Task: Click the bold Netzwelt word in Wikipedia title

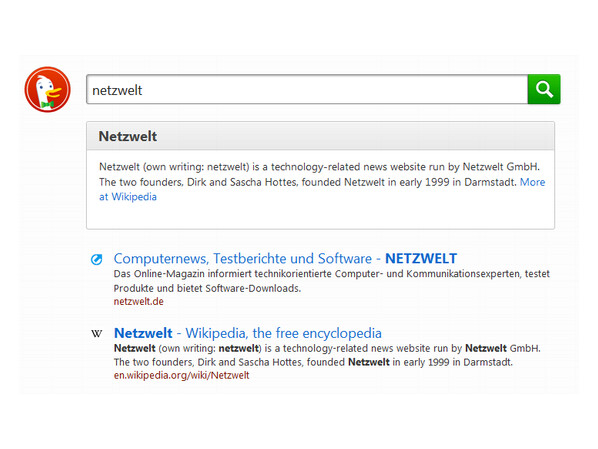Action: pyautogui.click(x=143, y=333)
